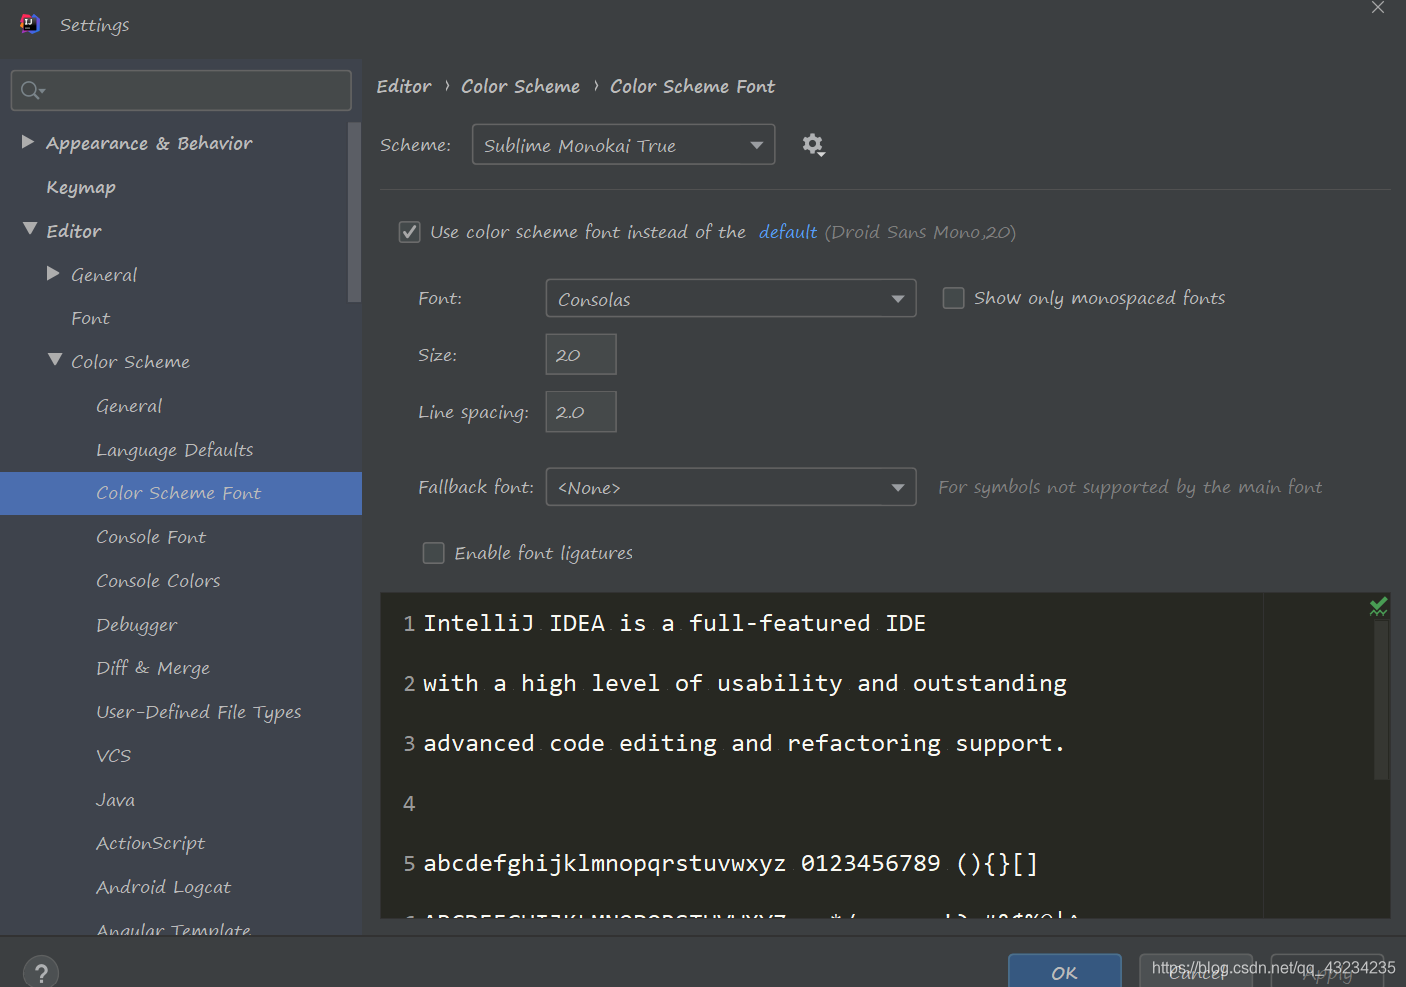
Task: Select Font under Editor
Action: tap(90, 318)
